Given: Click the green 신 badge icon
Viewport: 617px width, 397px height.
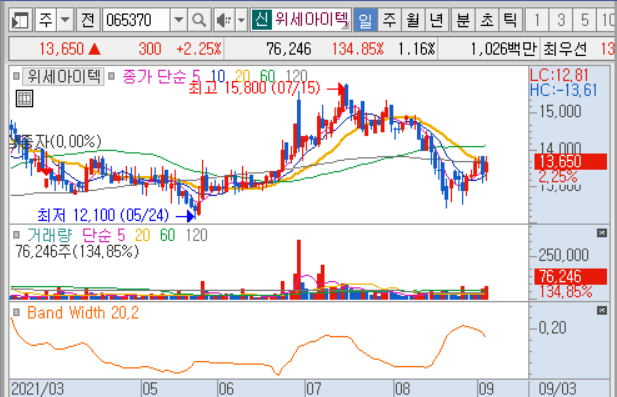Looking at the screenshot, I should (261, 19).
